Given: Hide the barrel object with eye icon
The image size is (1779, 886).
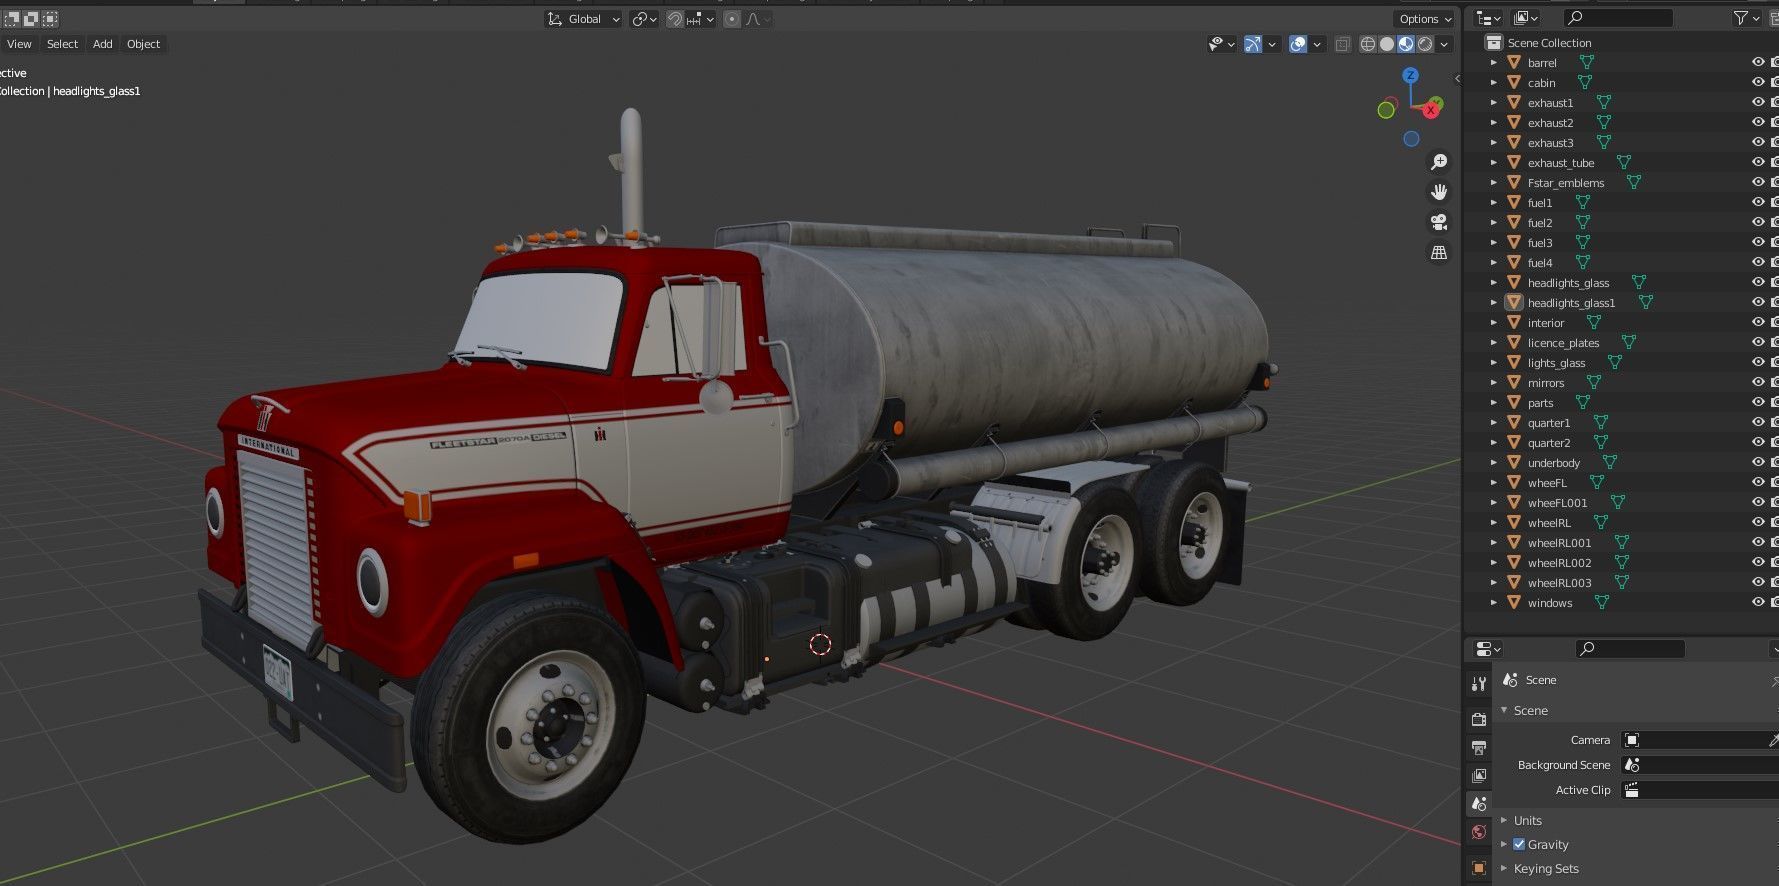Looking at the screenshot, I should pos(1758,62).
